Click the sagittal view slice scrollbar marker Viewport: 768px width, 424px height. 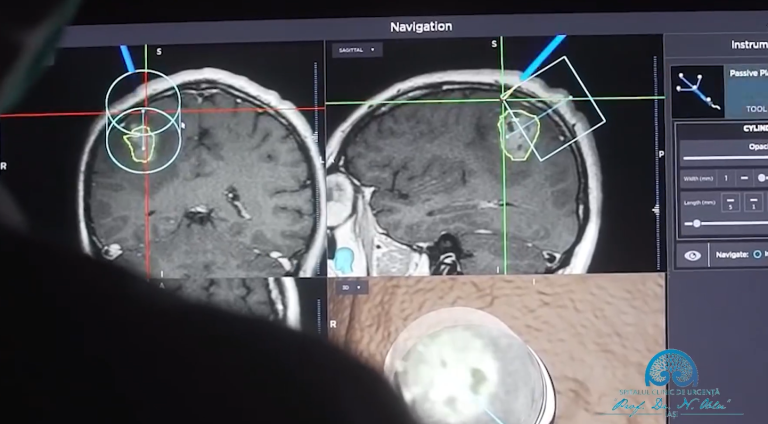[655, 211]
